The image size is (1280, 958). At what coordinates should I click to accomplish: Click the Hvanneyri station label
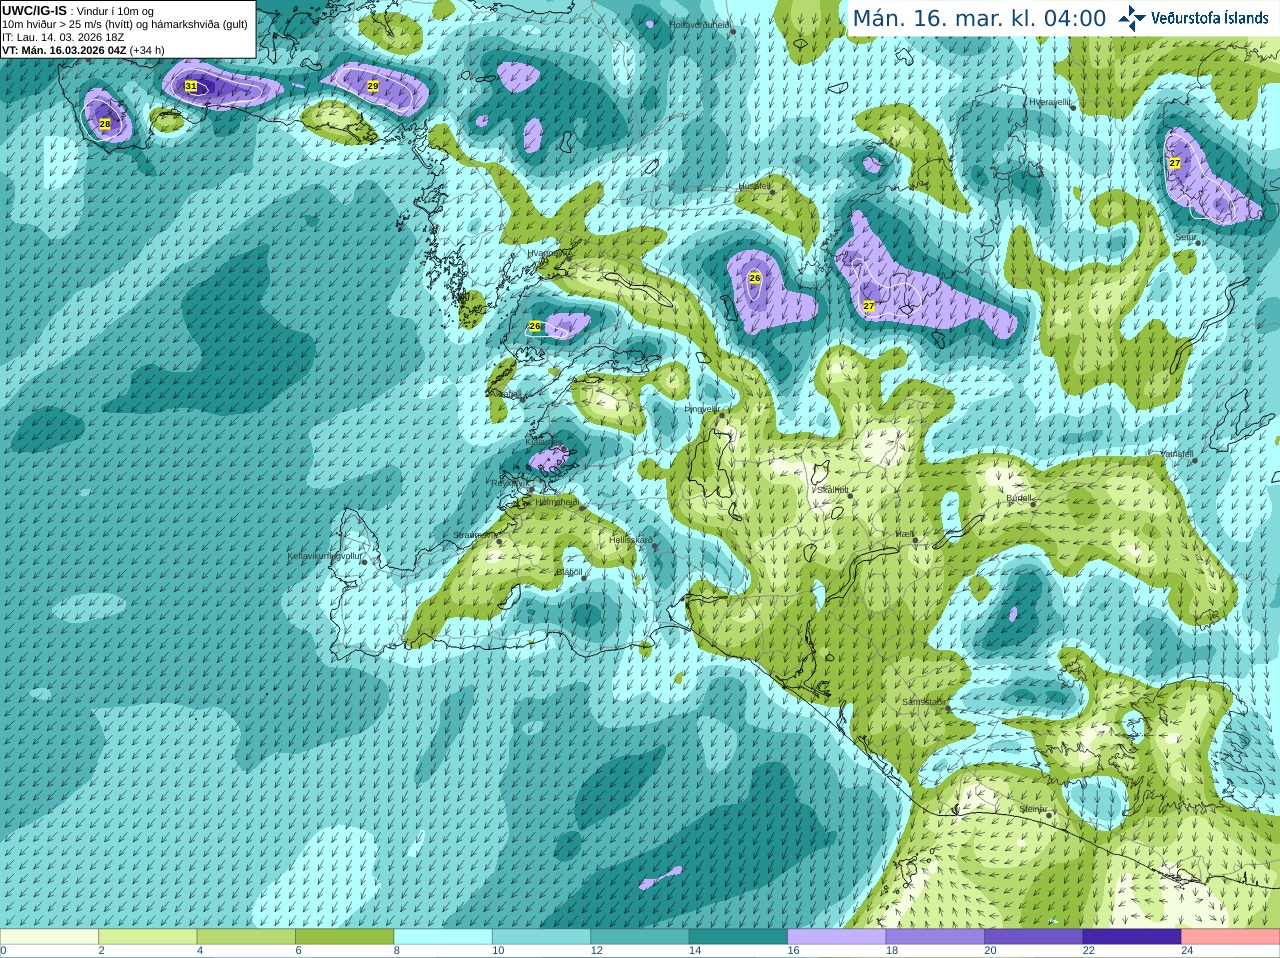pos(546,254)
